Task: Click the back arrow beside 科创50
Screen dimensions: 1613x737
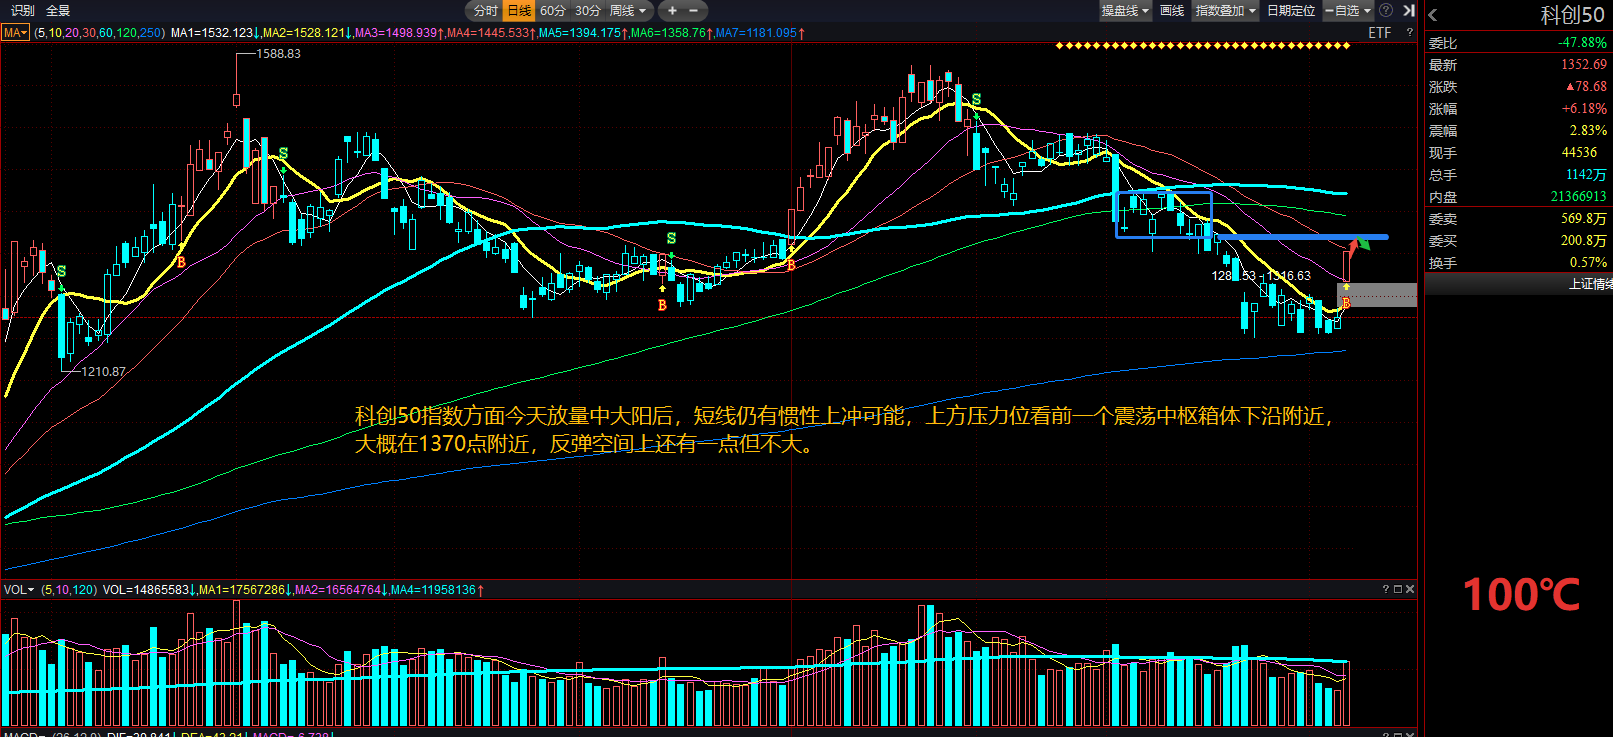Action: pos(1433,15)
